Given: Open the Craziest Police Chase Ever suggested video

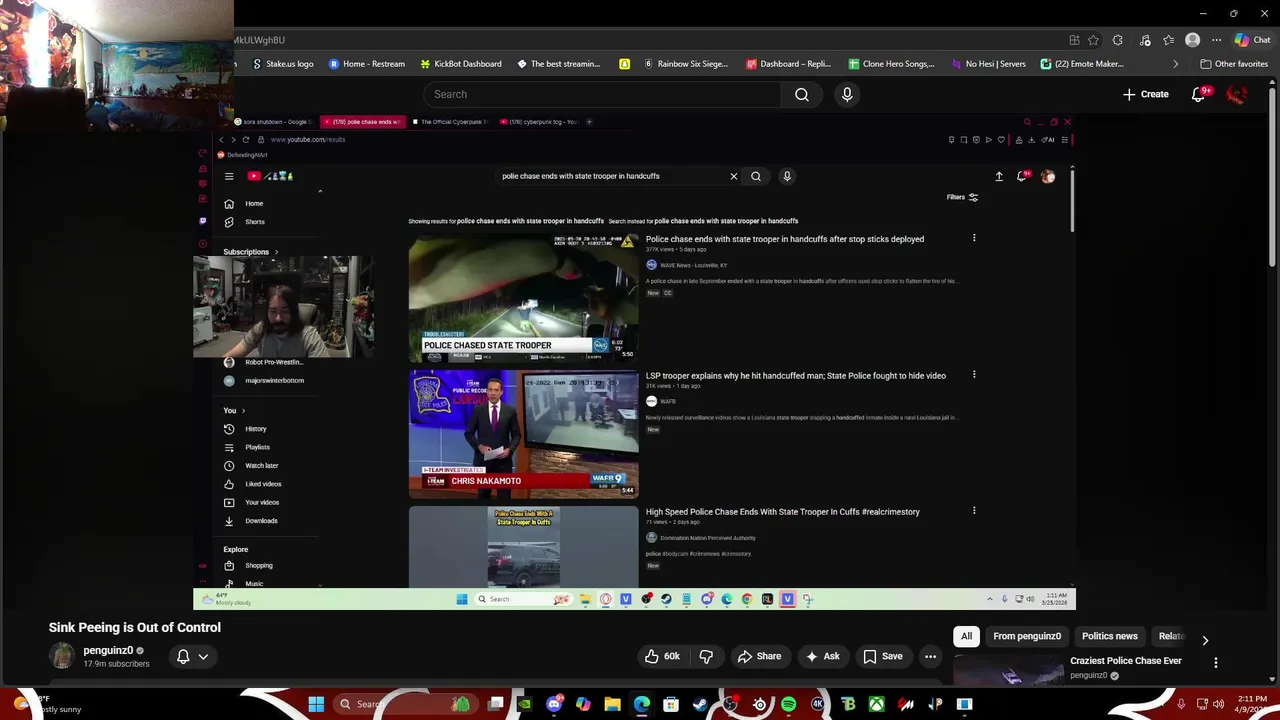Looking at the screenshot, I should click(x=1125, y=661).
